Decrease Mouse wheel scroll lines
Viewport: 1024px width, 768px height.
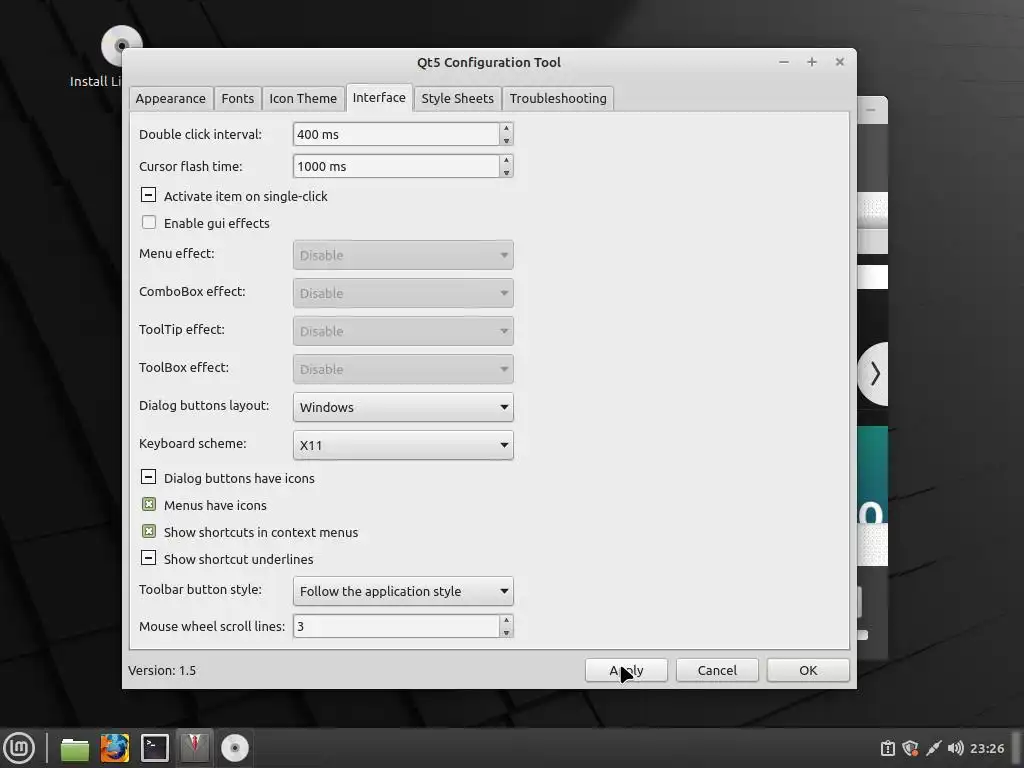(x=506, y=632)
